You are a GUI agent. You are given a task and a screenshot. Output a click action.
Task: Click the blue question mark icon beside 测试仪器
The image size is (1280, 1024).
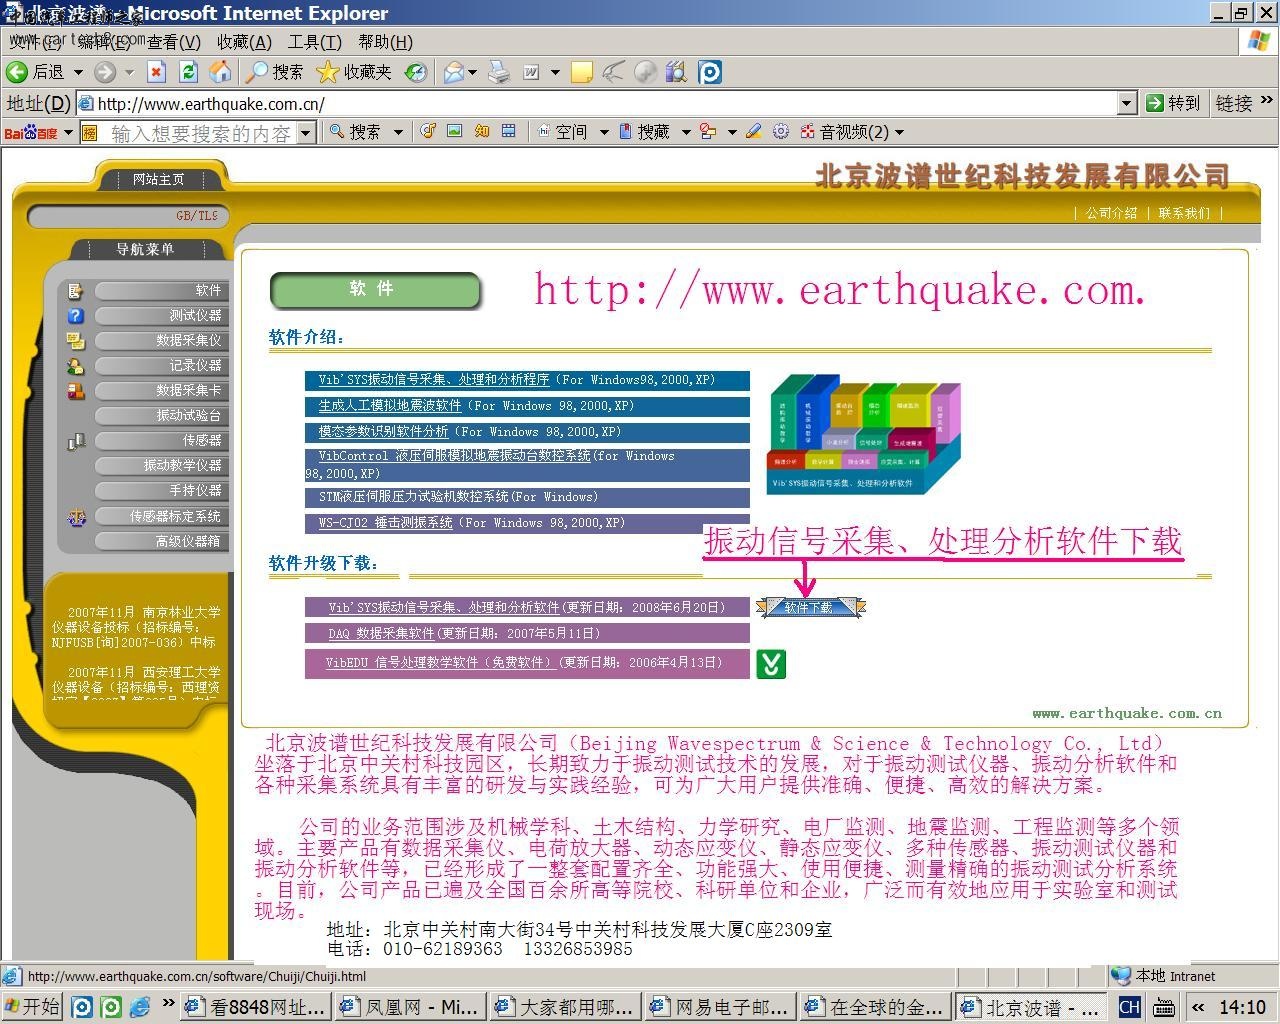coord(75,316)
